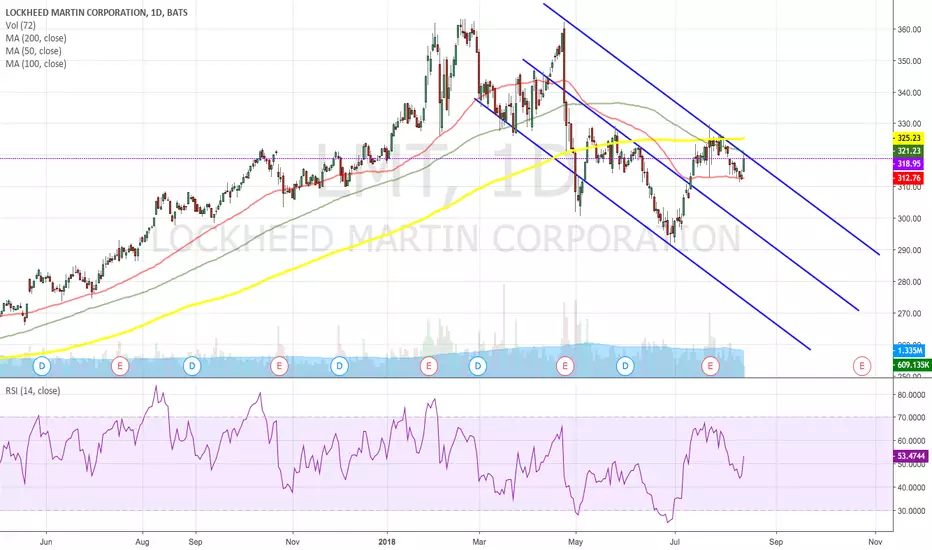Viewport: 932px width, 550px height.
Task: Select the MA (50, close) indicator label
Action: pos(33,51)
